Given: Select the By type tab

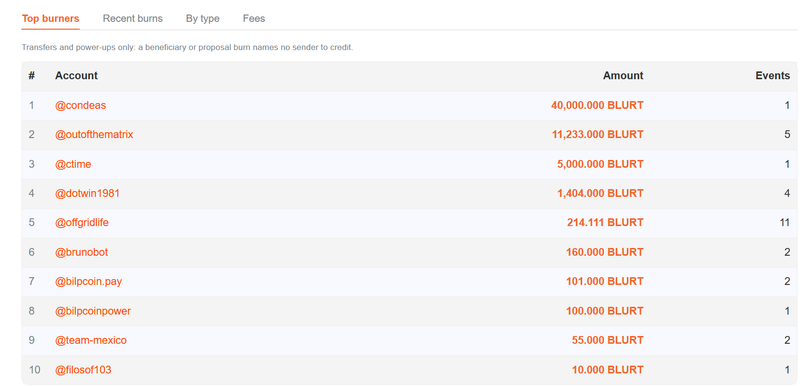Looking at the screenshot, I should 203,19.
